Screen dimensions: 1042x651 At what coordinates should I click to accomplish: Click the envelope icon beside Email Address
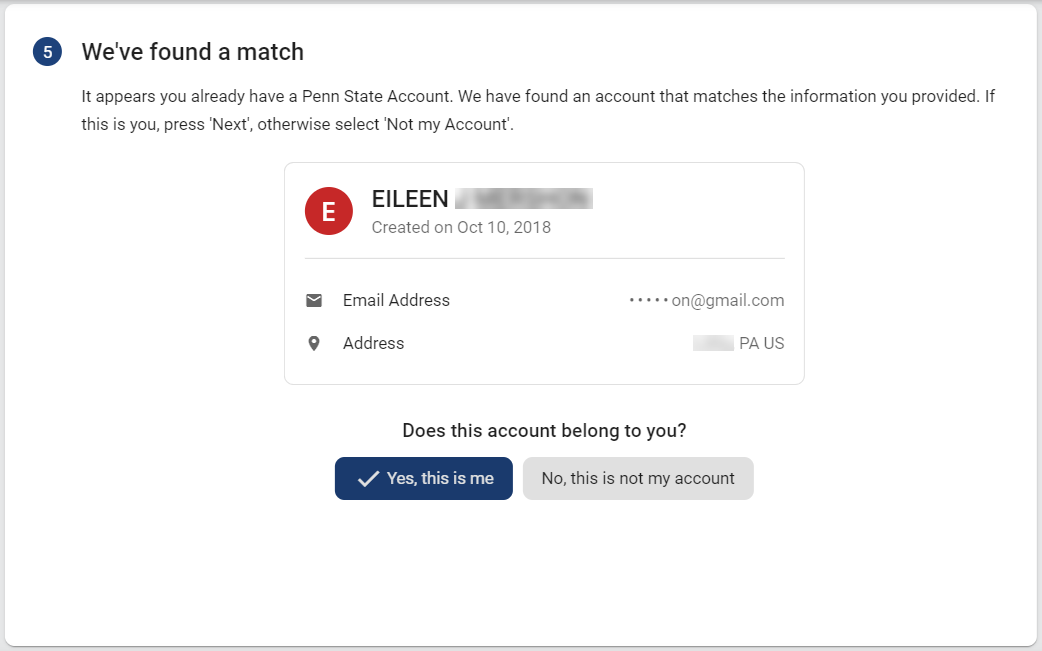coord(314,300)
